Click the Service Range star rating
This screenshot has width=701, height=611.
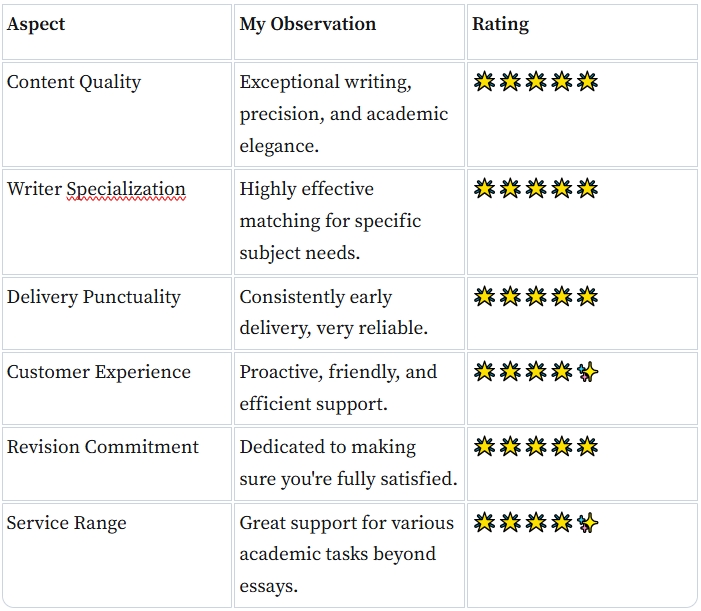point(535,522)
